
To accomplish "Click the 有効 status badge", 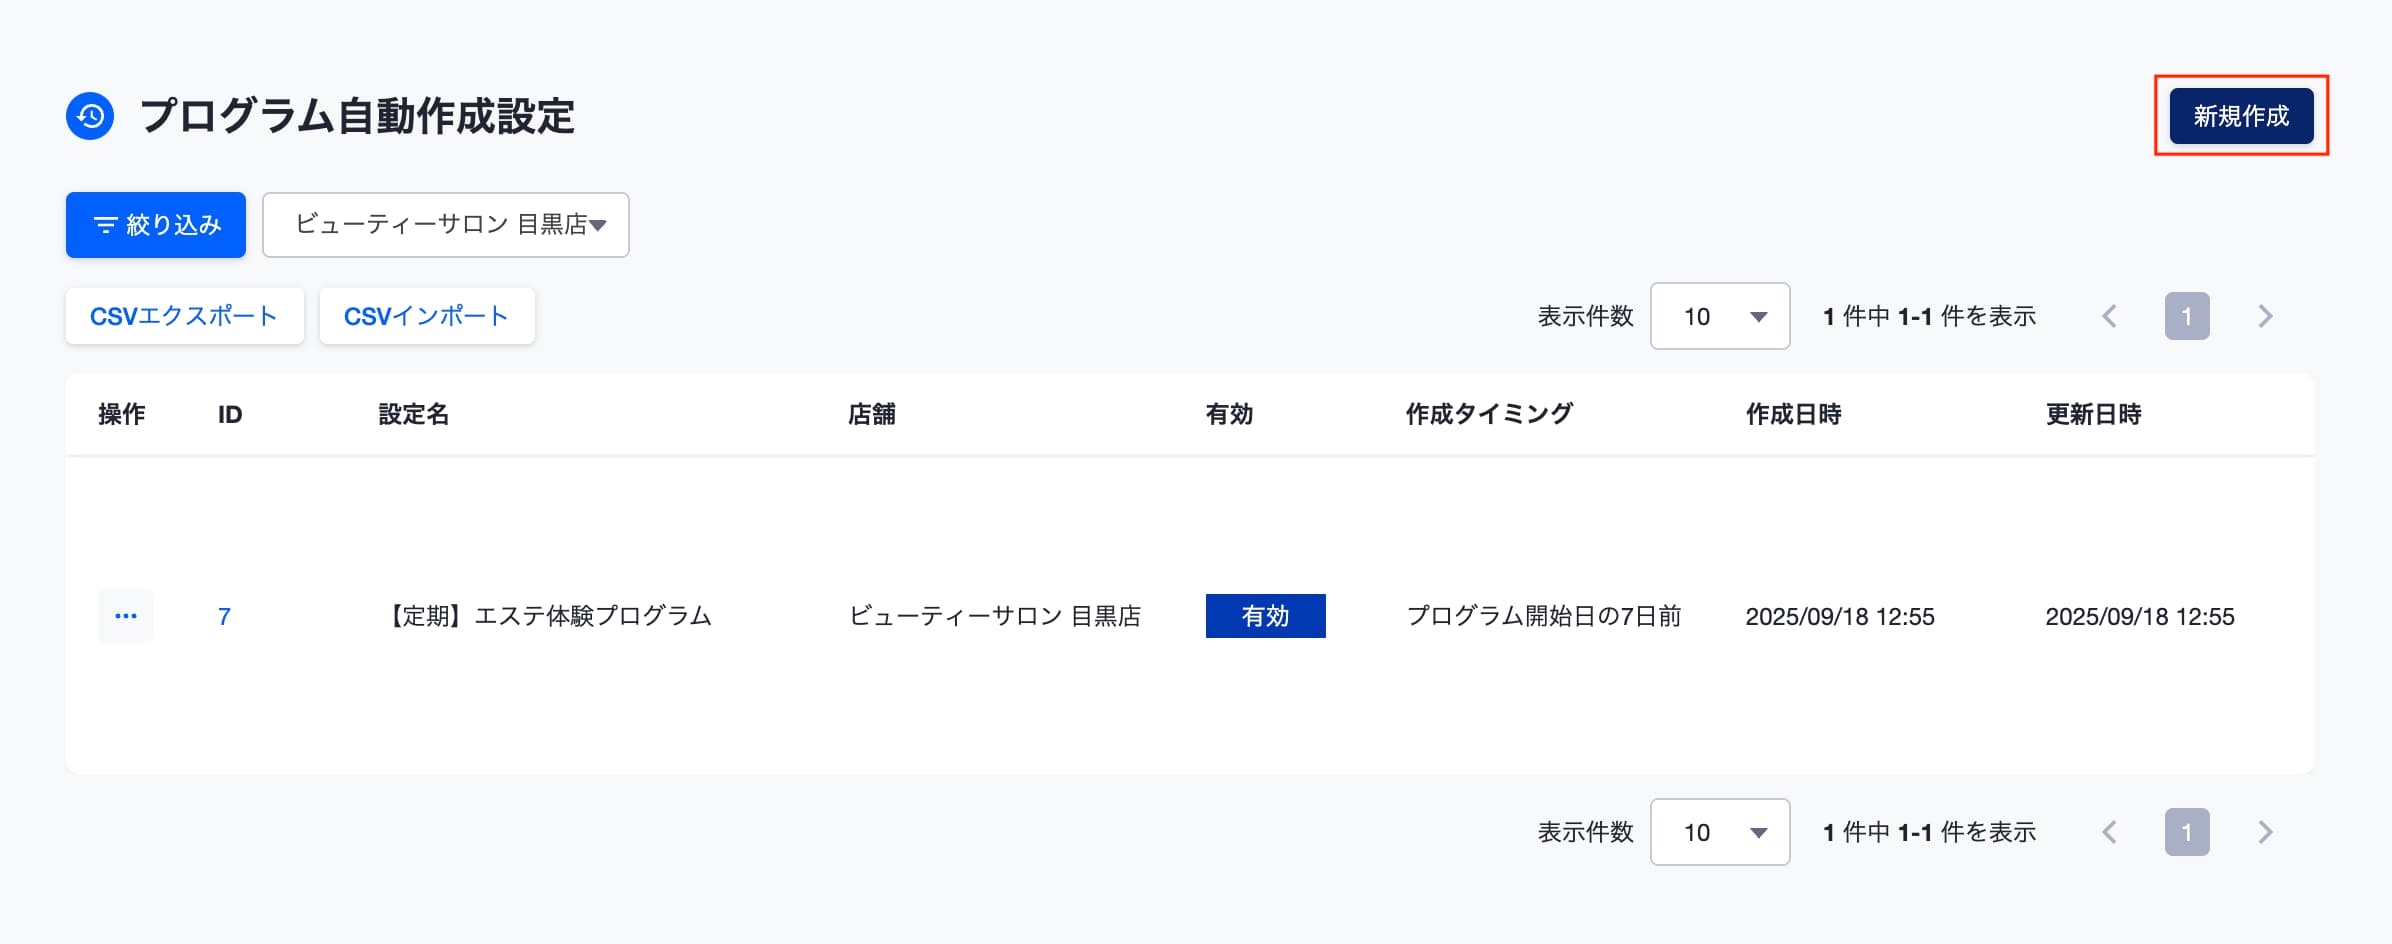I will (x=1265, y=616).
